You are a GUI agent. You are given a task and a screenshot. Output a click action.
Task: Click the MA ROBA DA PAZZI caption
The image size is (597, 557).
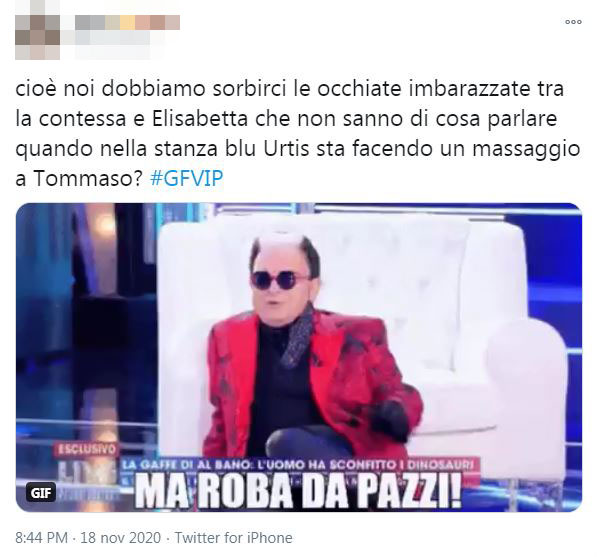(x=298, y=492)
